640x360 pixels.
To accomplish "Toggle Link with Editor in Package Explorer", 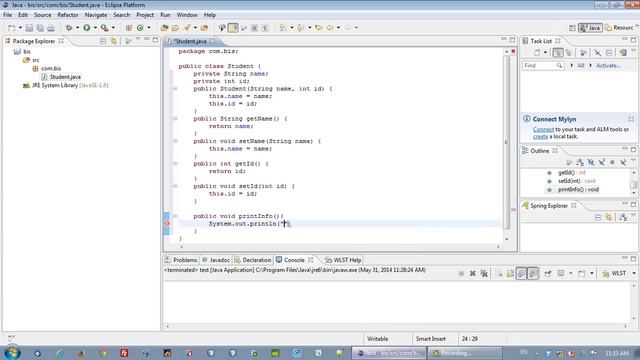I will 113,41.
